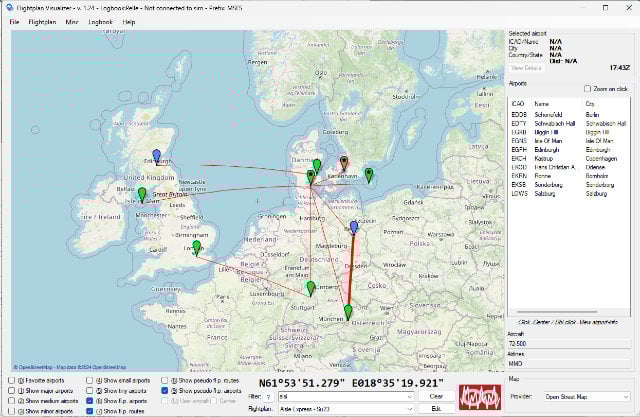Screen dimensions: 640x417
Task: Uncheck Show f.p. airports checkbox
Action: pos(89,401)
